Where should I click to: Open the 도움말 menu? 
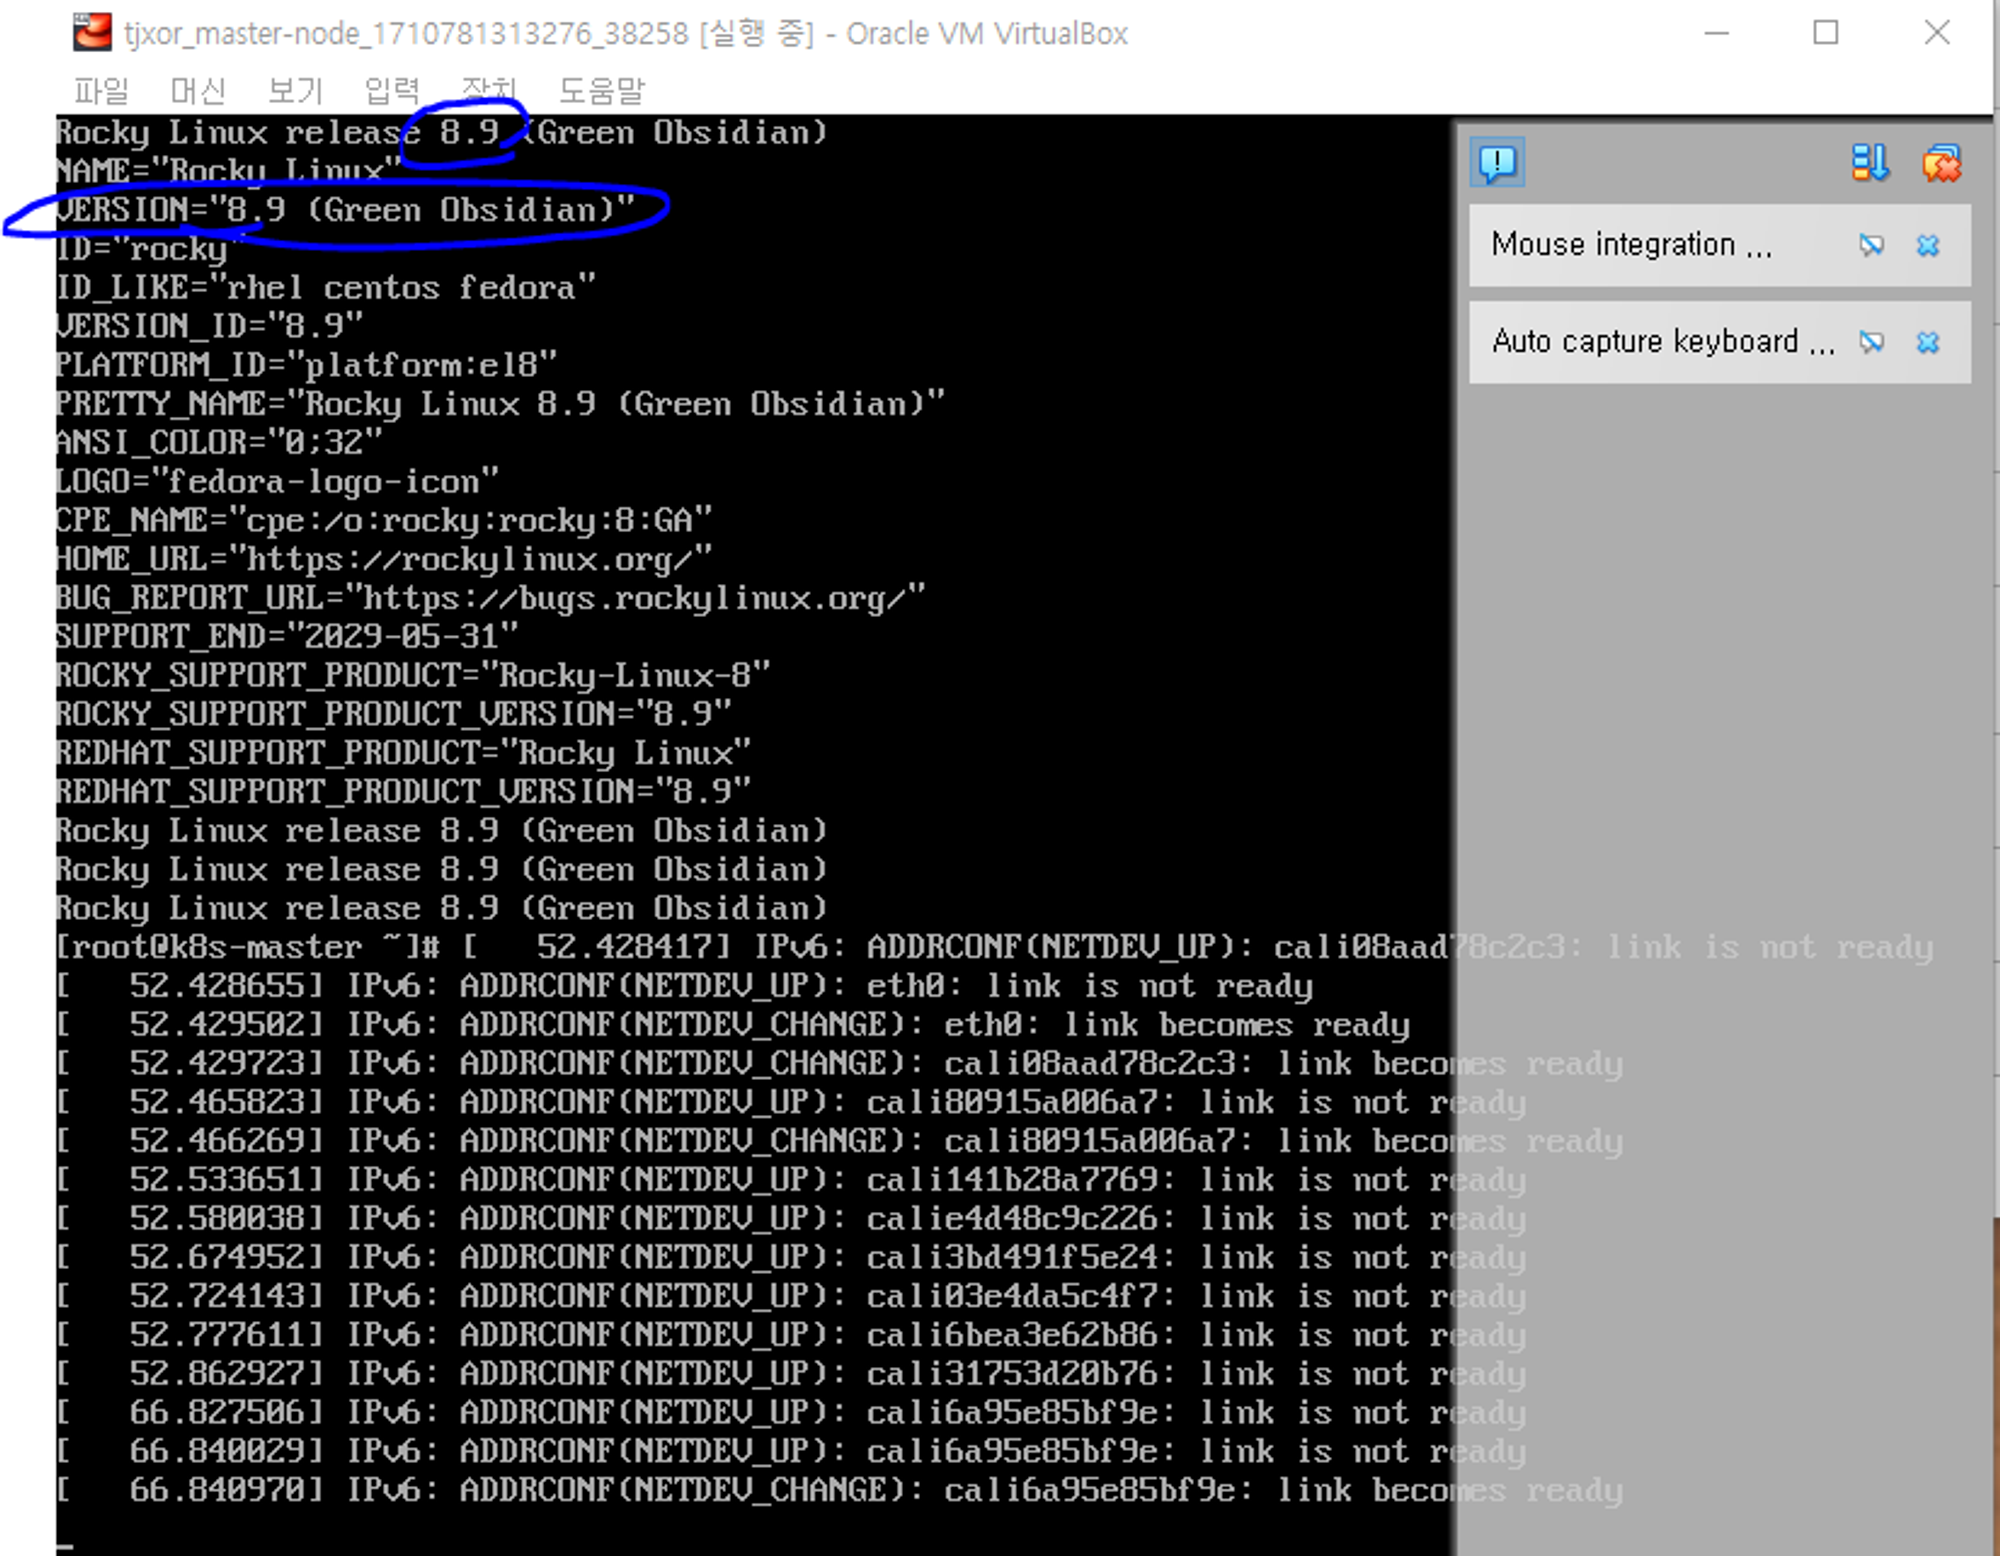pos(602,91)
